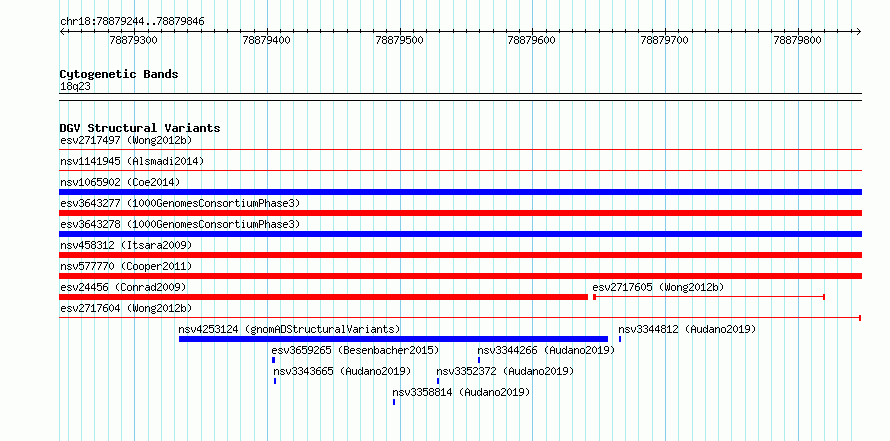Image resolution: width=890 pixels, height=441 pixels.
Task: Click the red bar under nsv458312
Action: [461, 255]
